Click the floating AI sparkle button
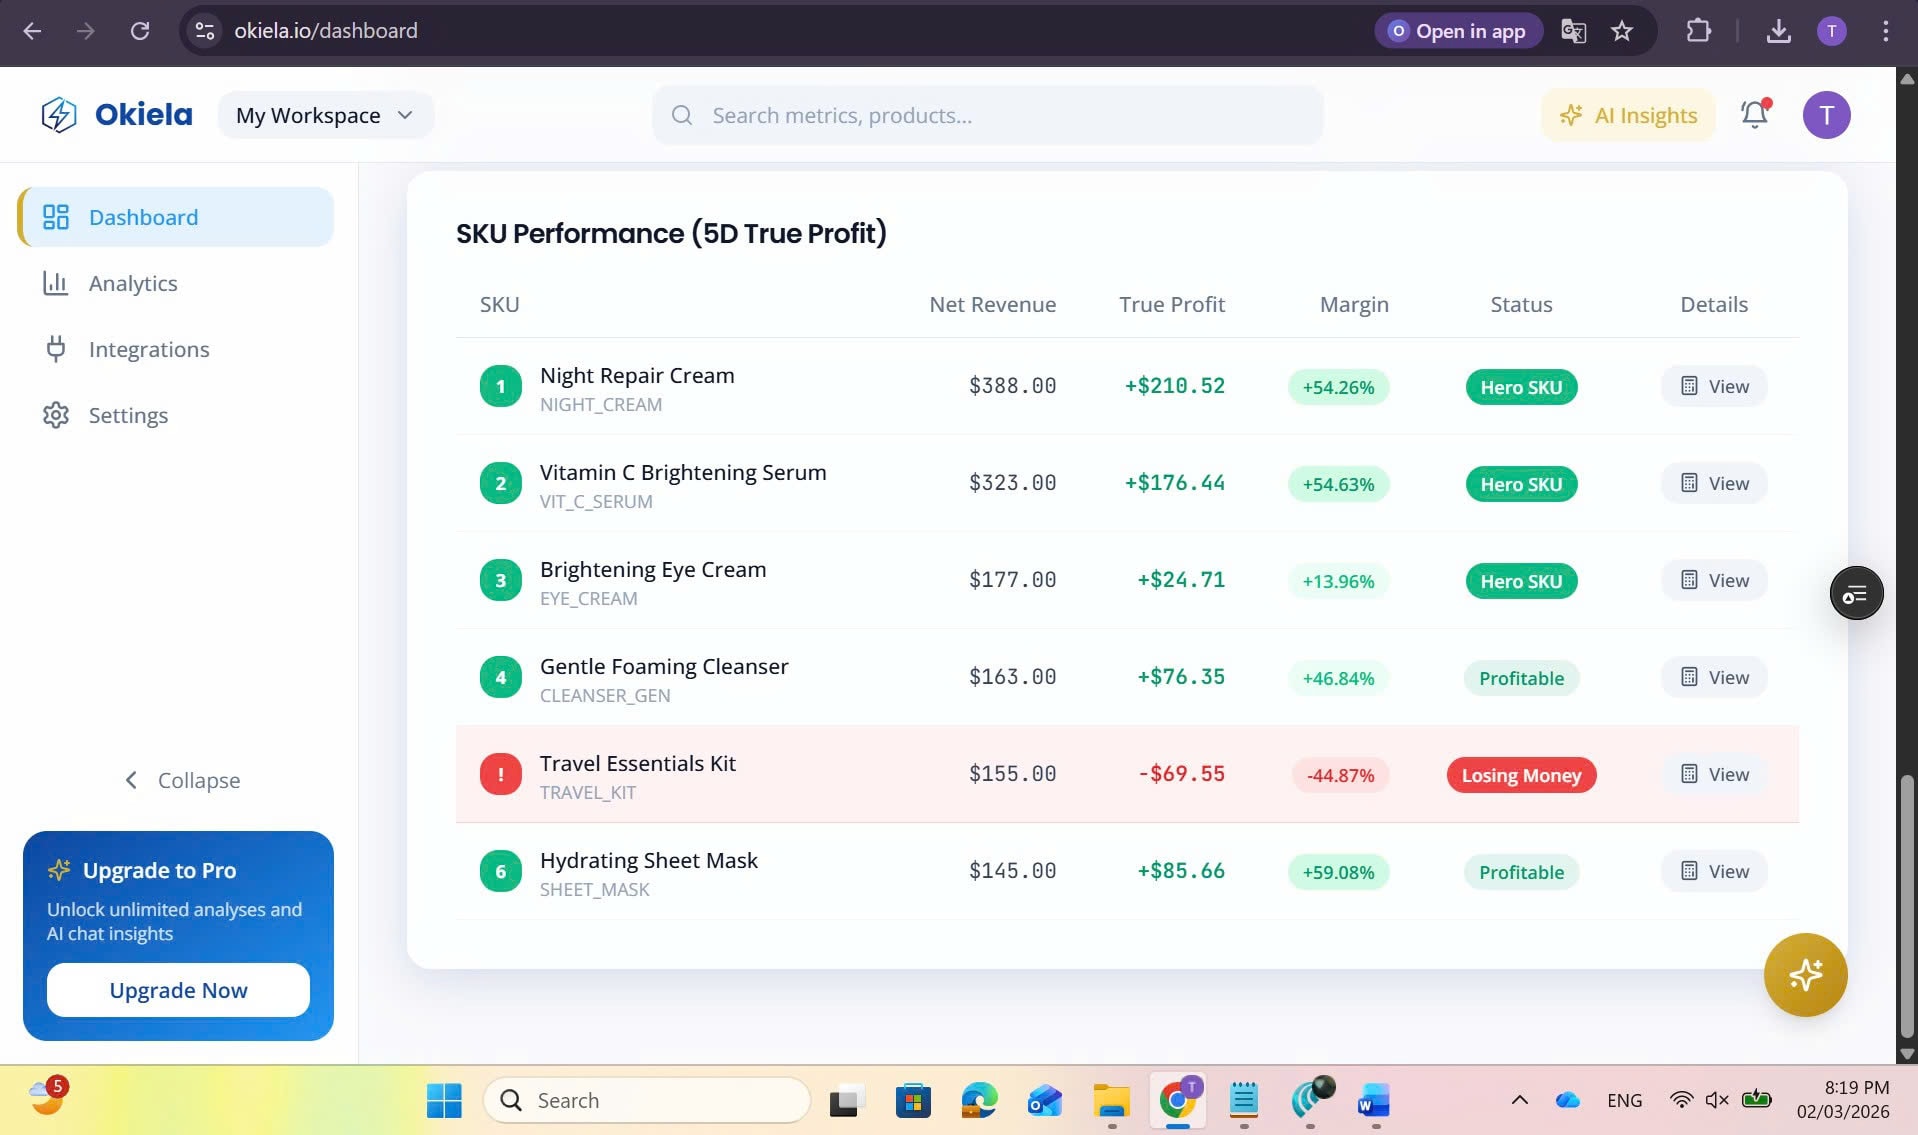1918x1135 pixels. pos(1806,974)
